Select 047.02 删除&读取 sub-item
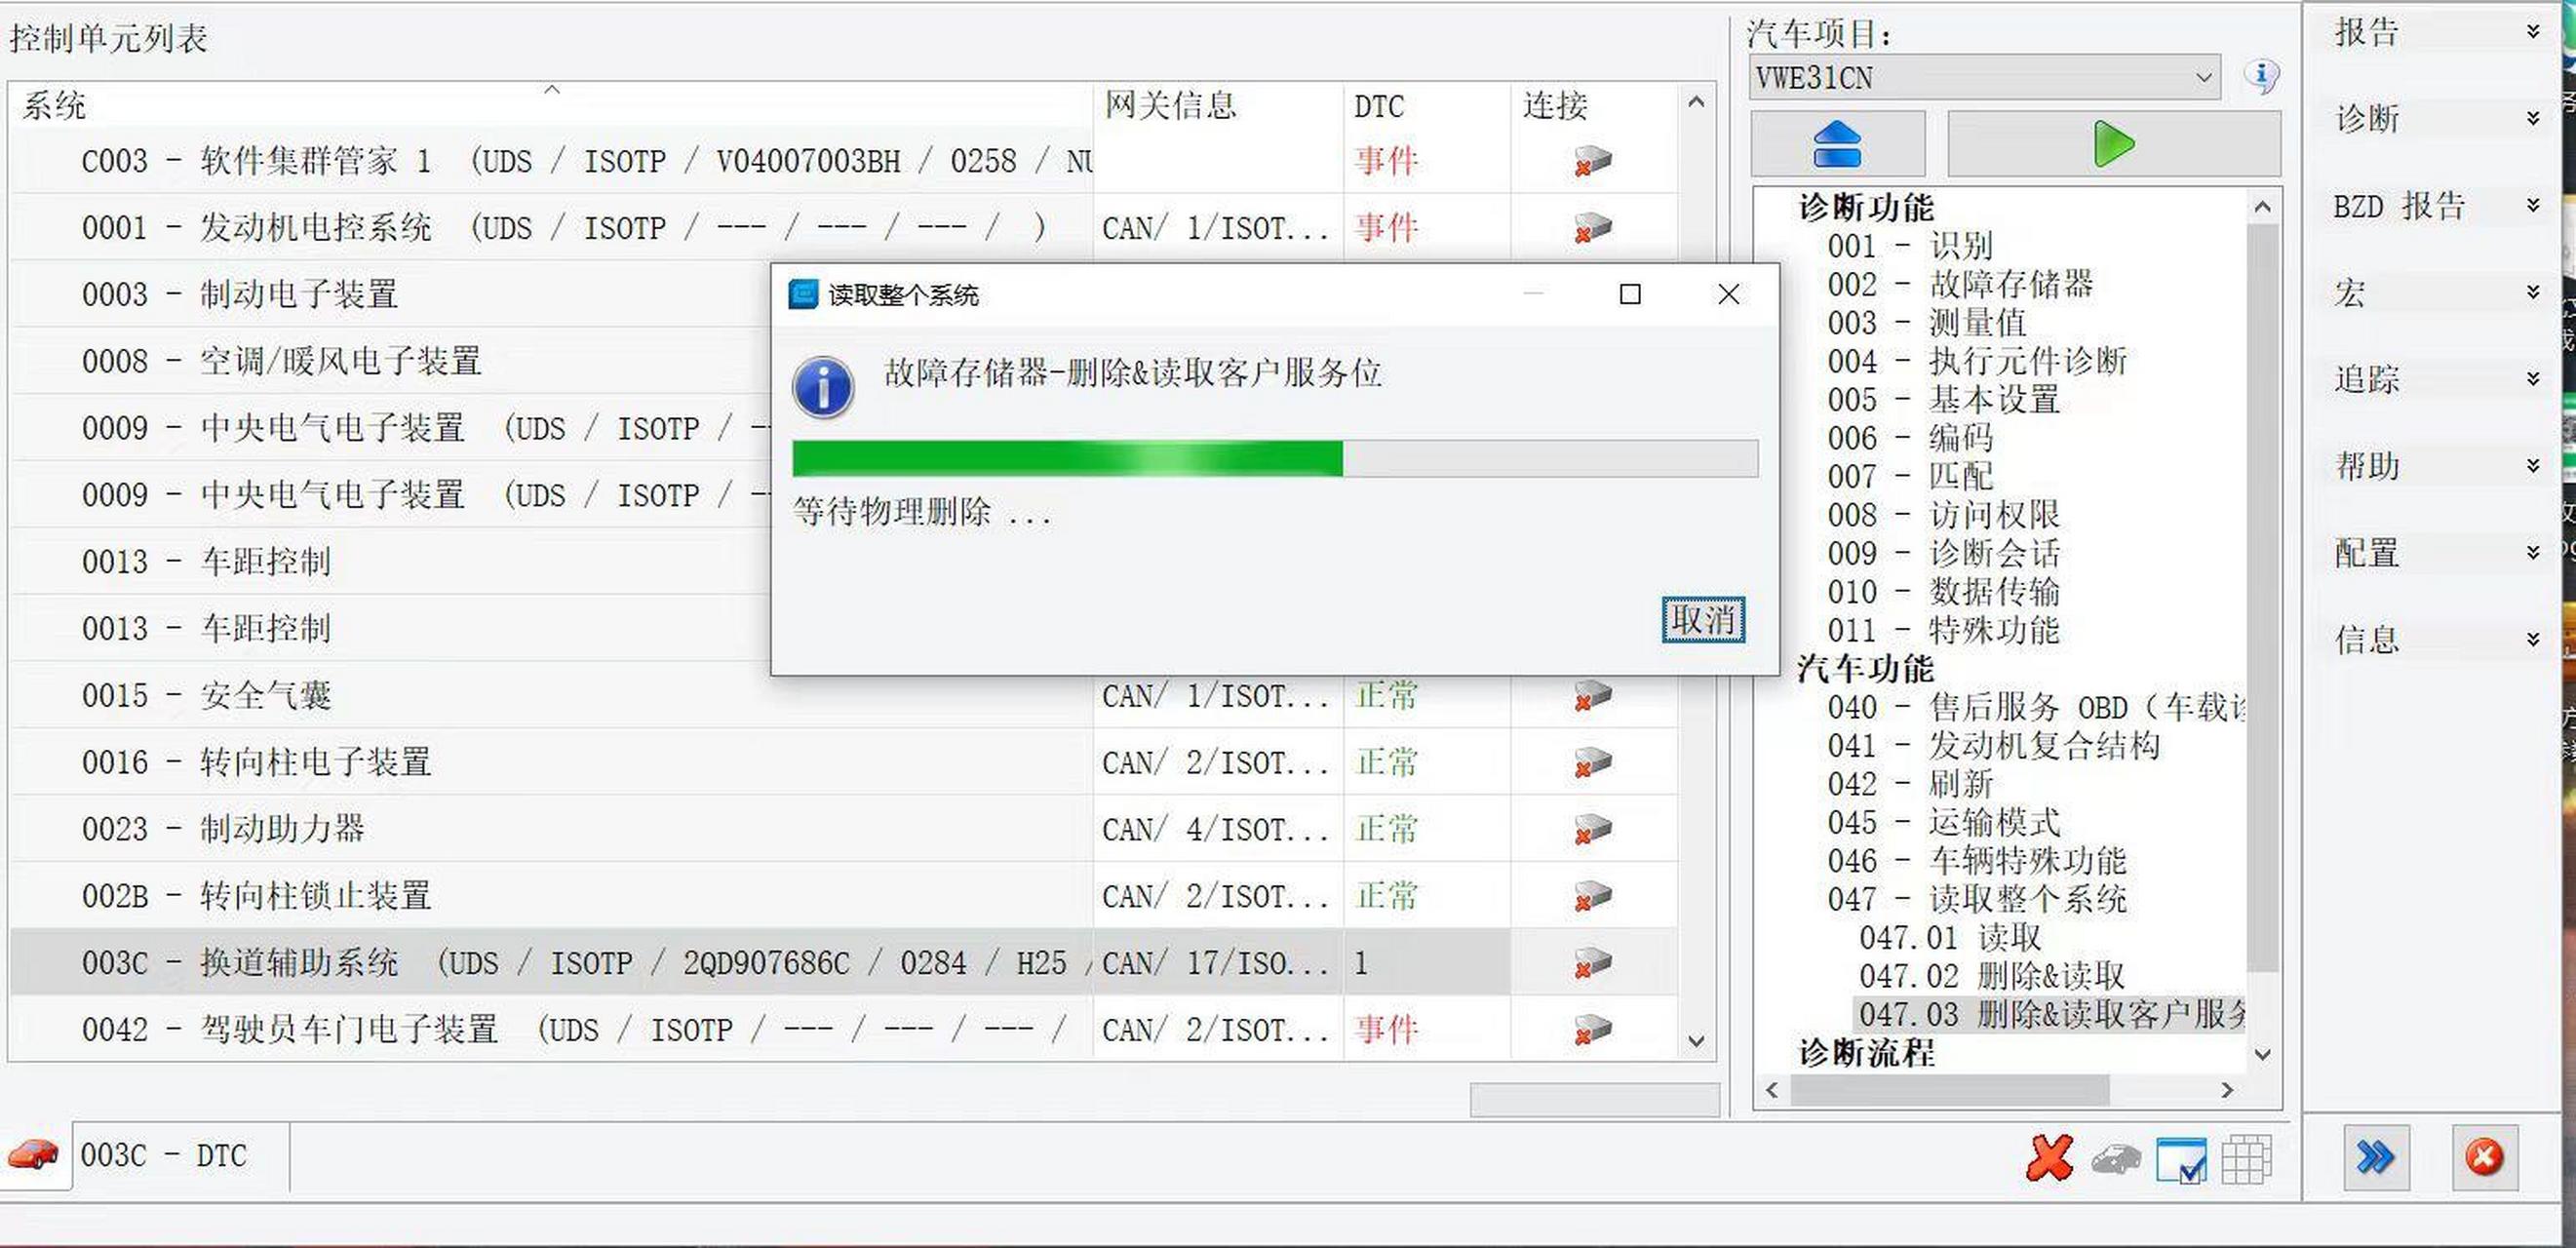The image size is (2576, 1248). [1991, 976]
